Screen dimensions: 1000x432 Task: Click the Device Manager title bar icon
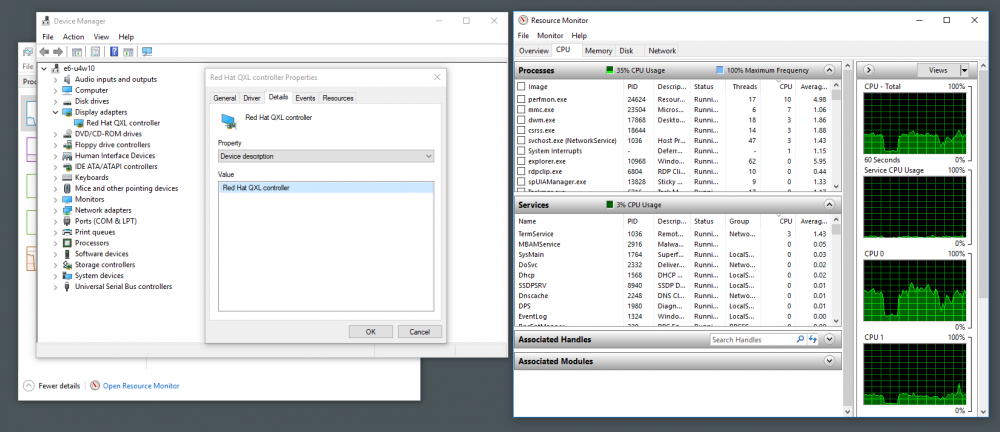click(x=46, y=20)
